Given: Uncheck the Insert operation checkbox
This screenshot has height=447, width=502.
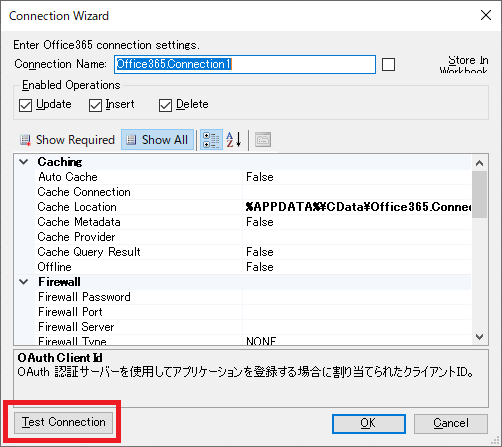Looking at the screenshot, I should pos(95,105).
